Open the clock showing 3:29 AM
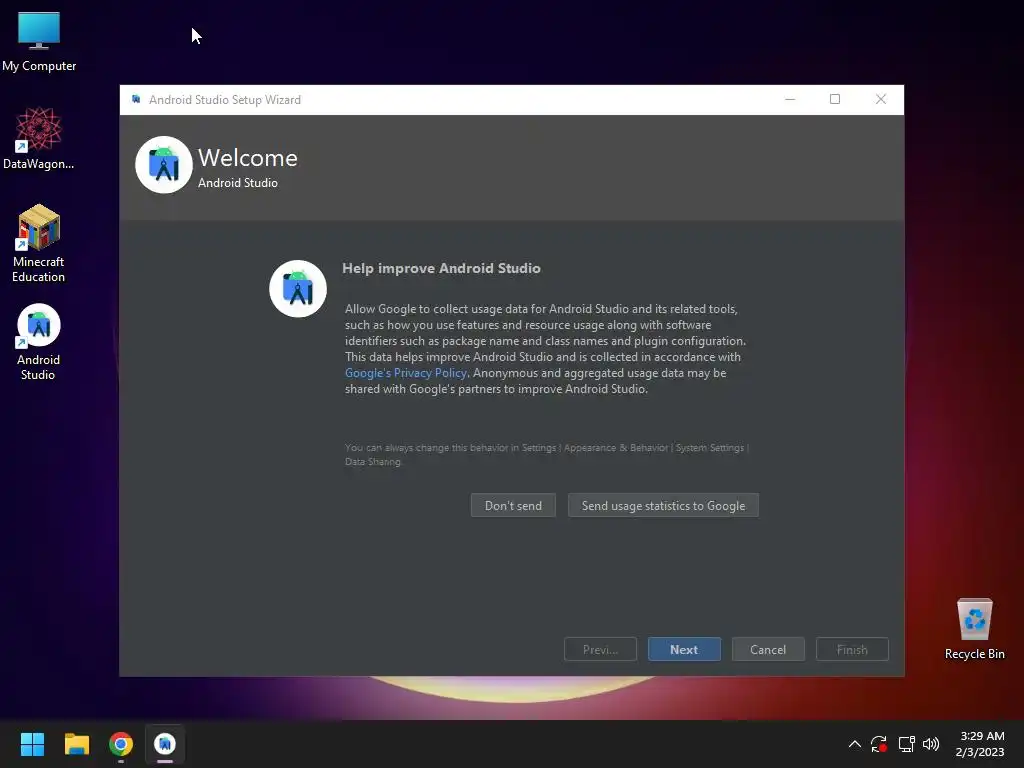1024x768 pixels. [980, 744]
